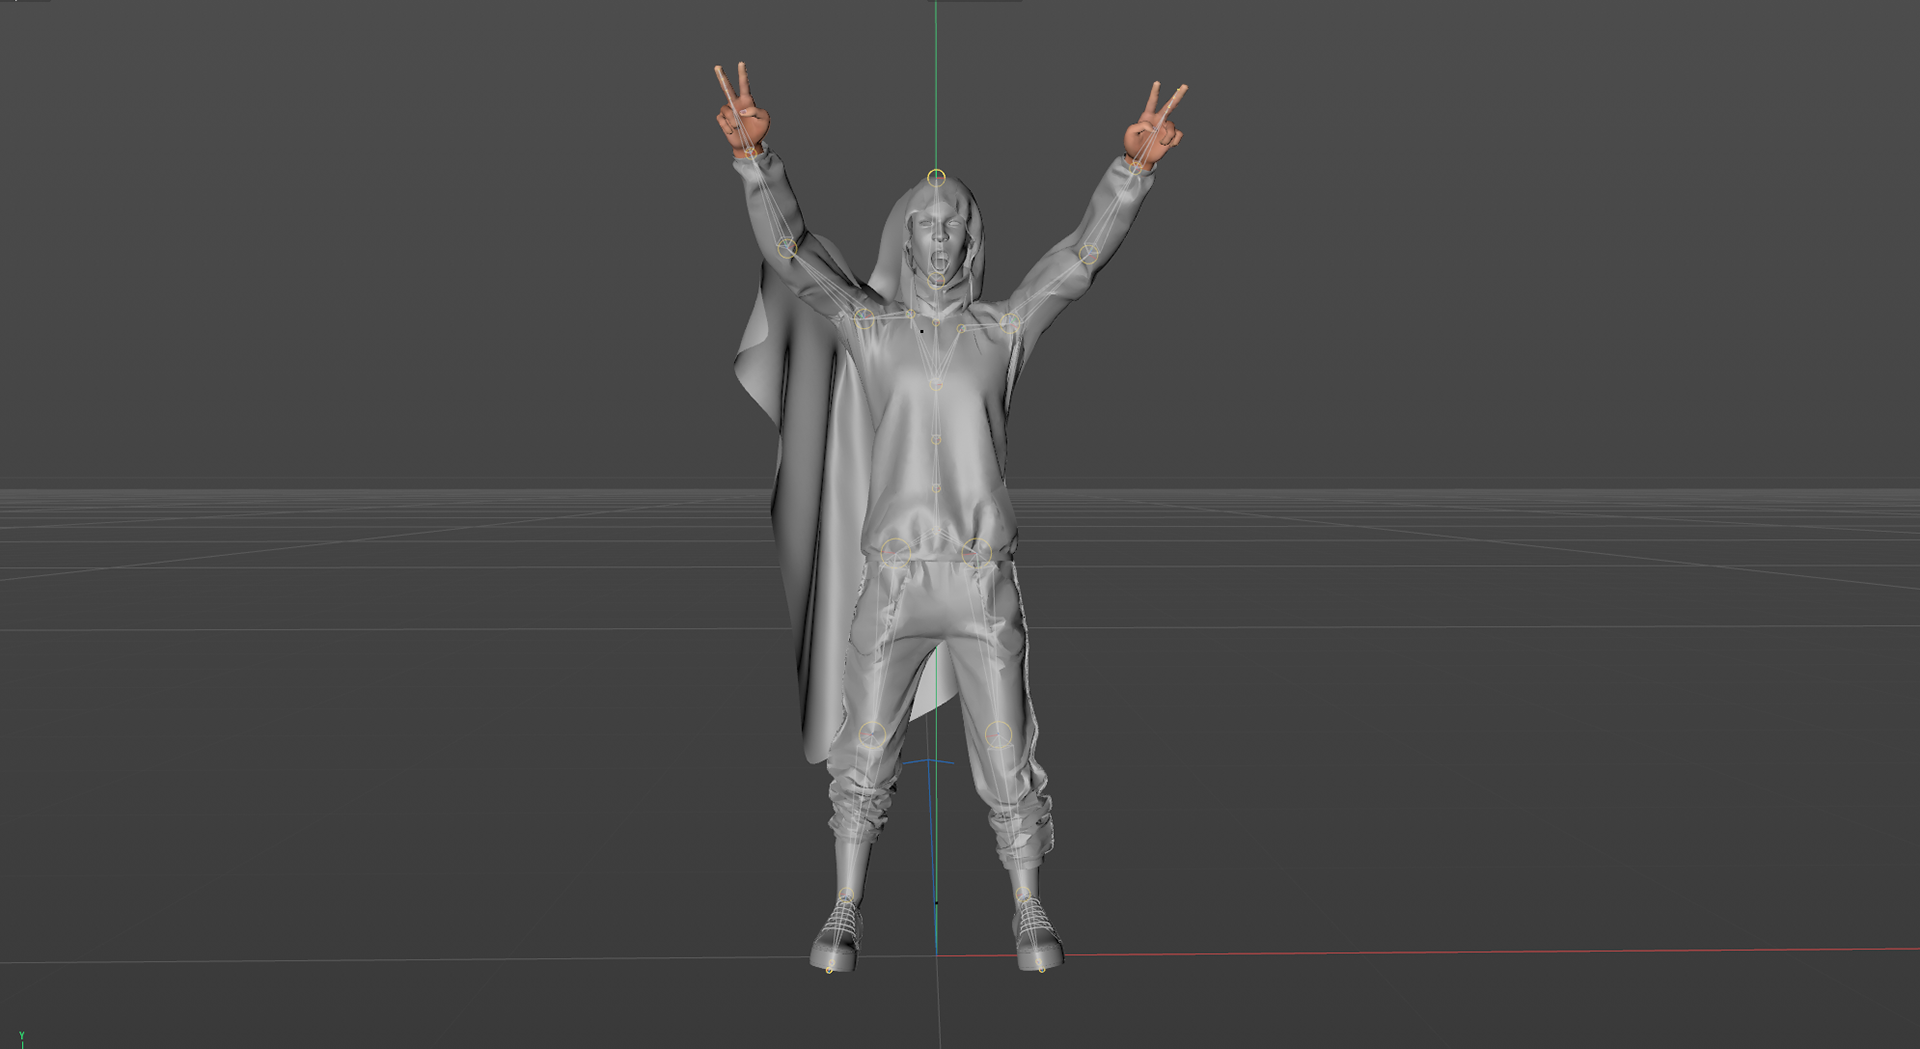
Task: Pick the ankle joint above the cape-side sneaker
Action: 846,896
